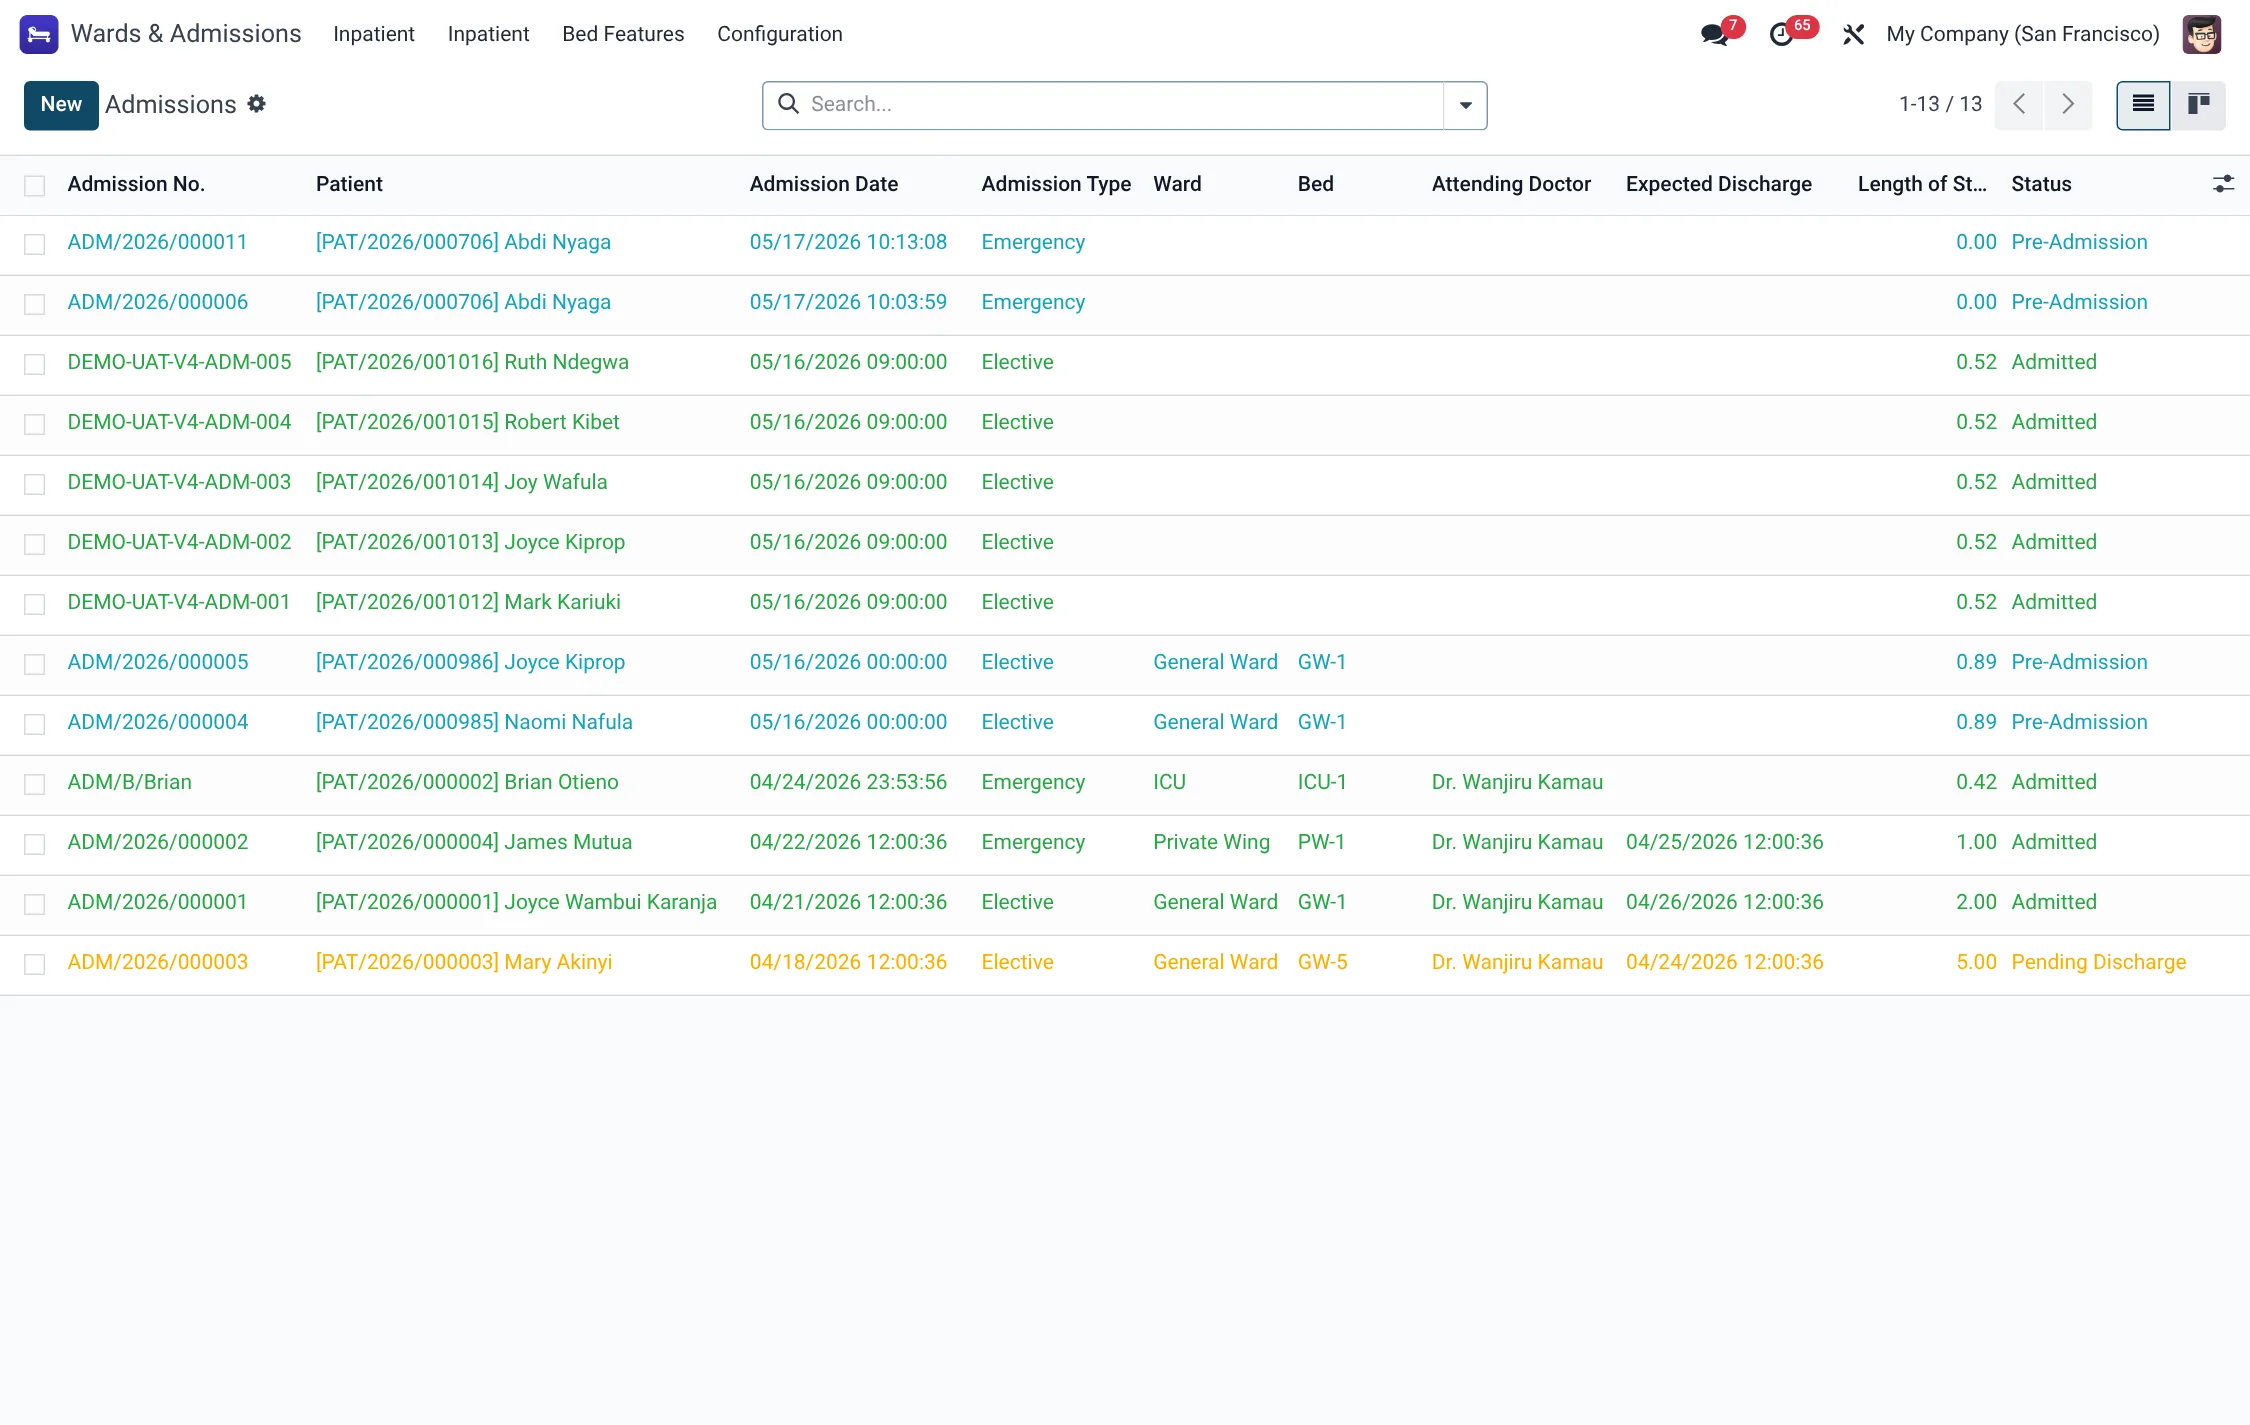Open the Bed Features menu
The height and width of the screenshot is (1425, 2250).
point(623,34)
